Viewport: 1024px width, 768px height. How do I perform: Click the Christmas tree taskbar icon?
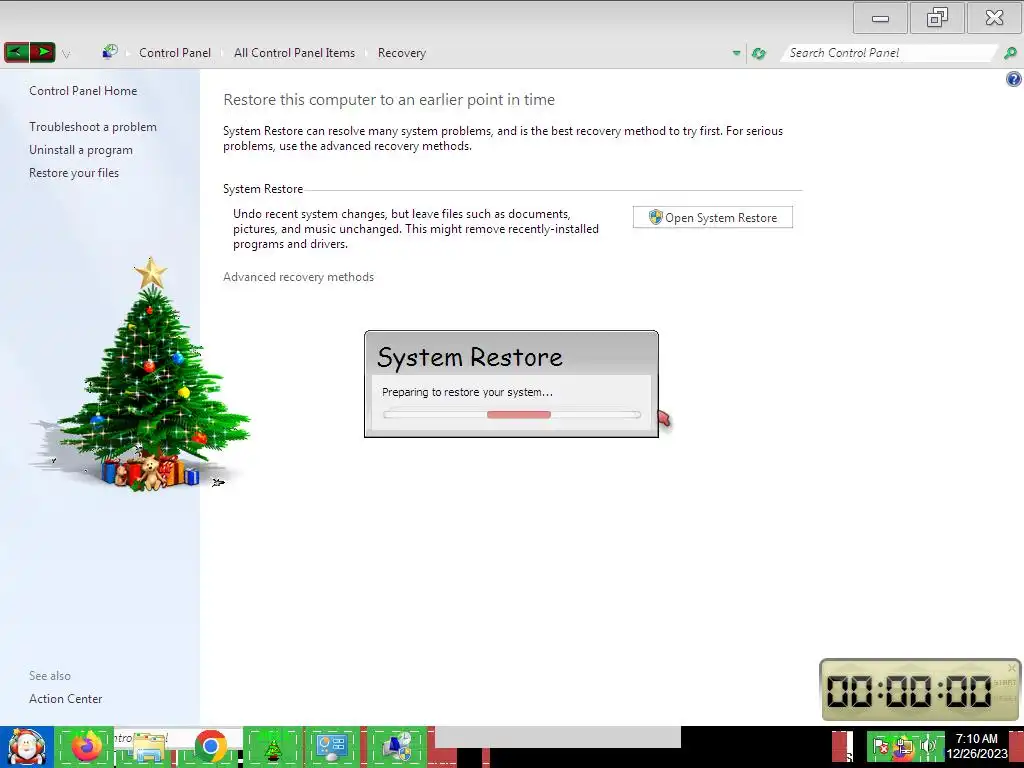pos(272,746)
